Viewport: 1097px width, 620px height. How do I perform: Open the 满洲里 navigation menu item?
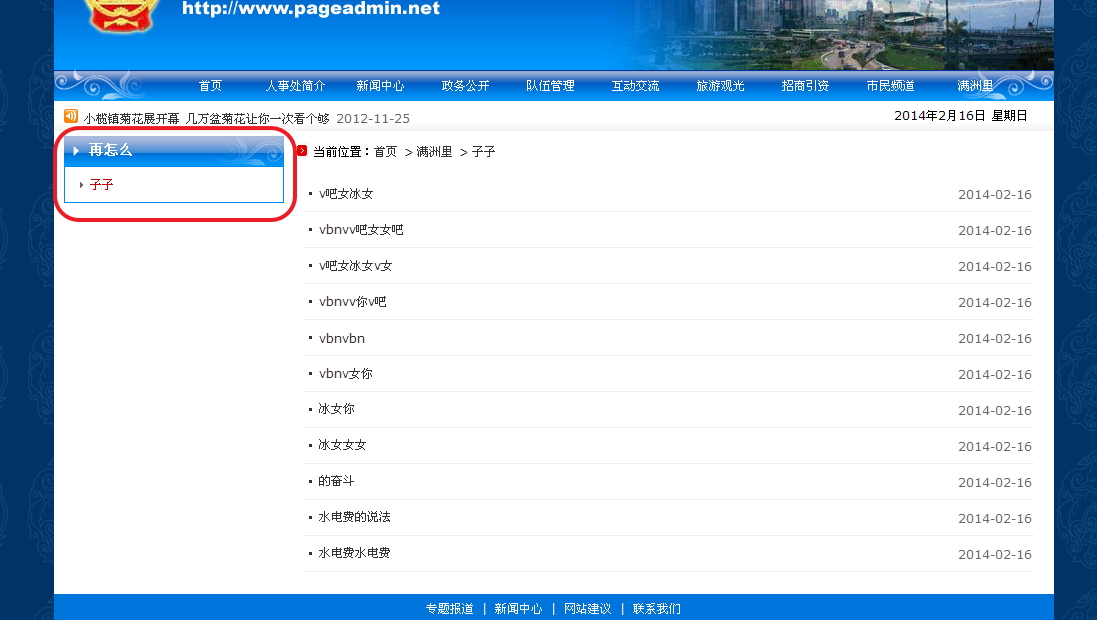point(974,86)
